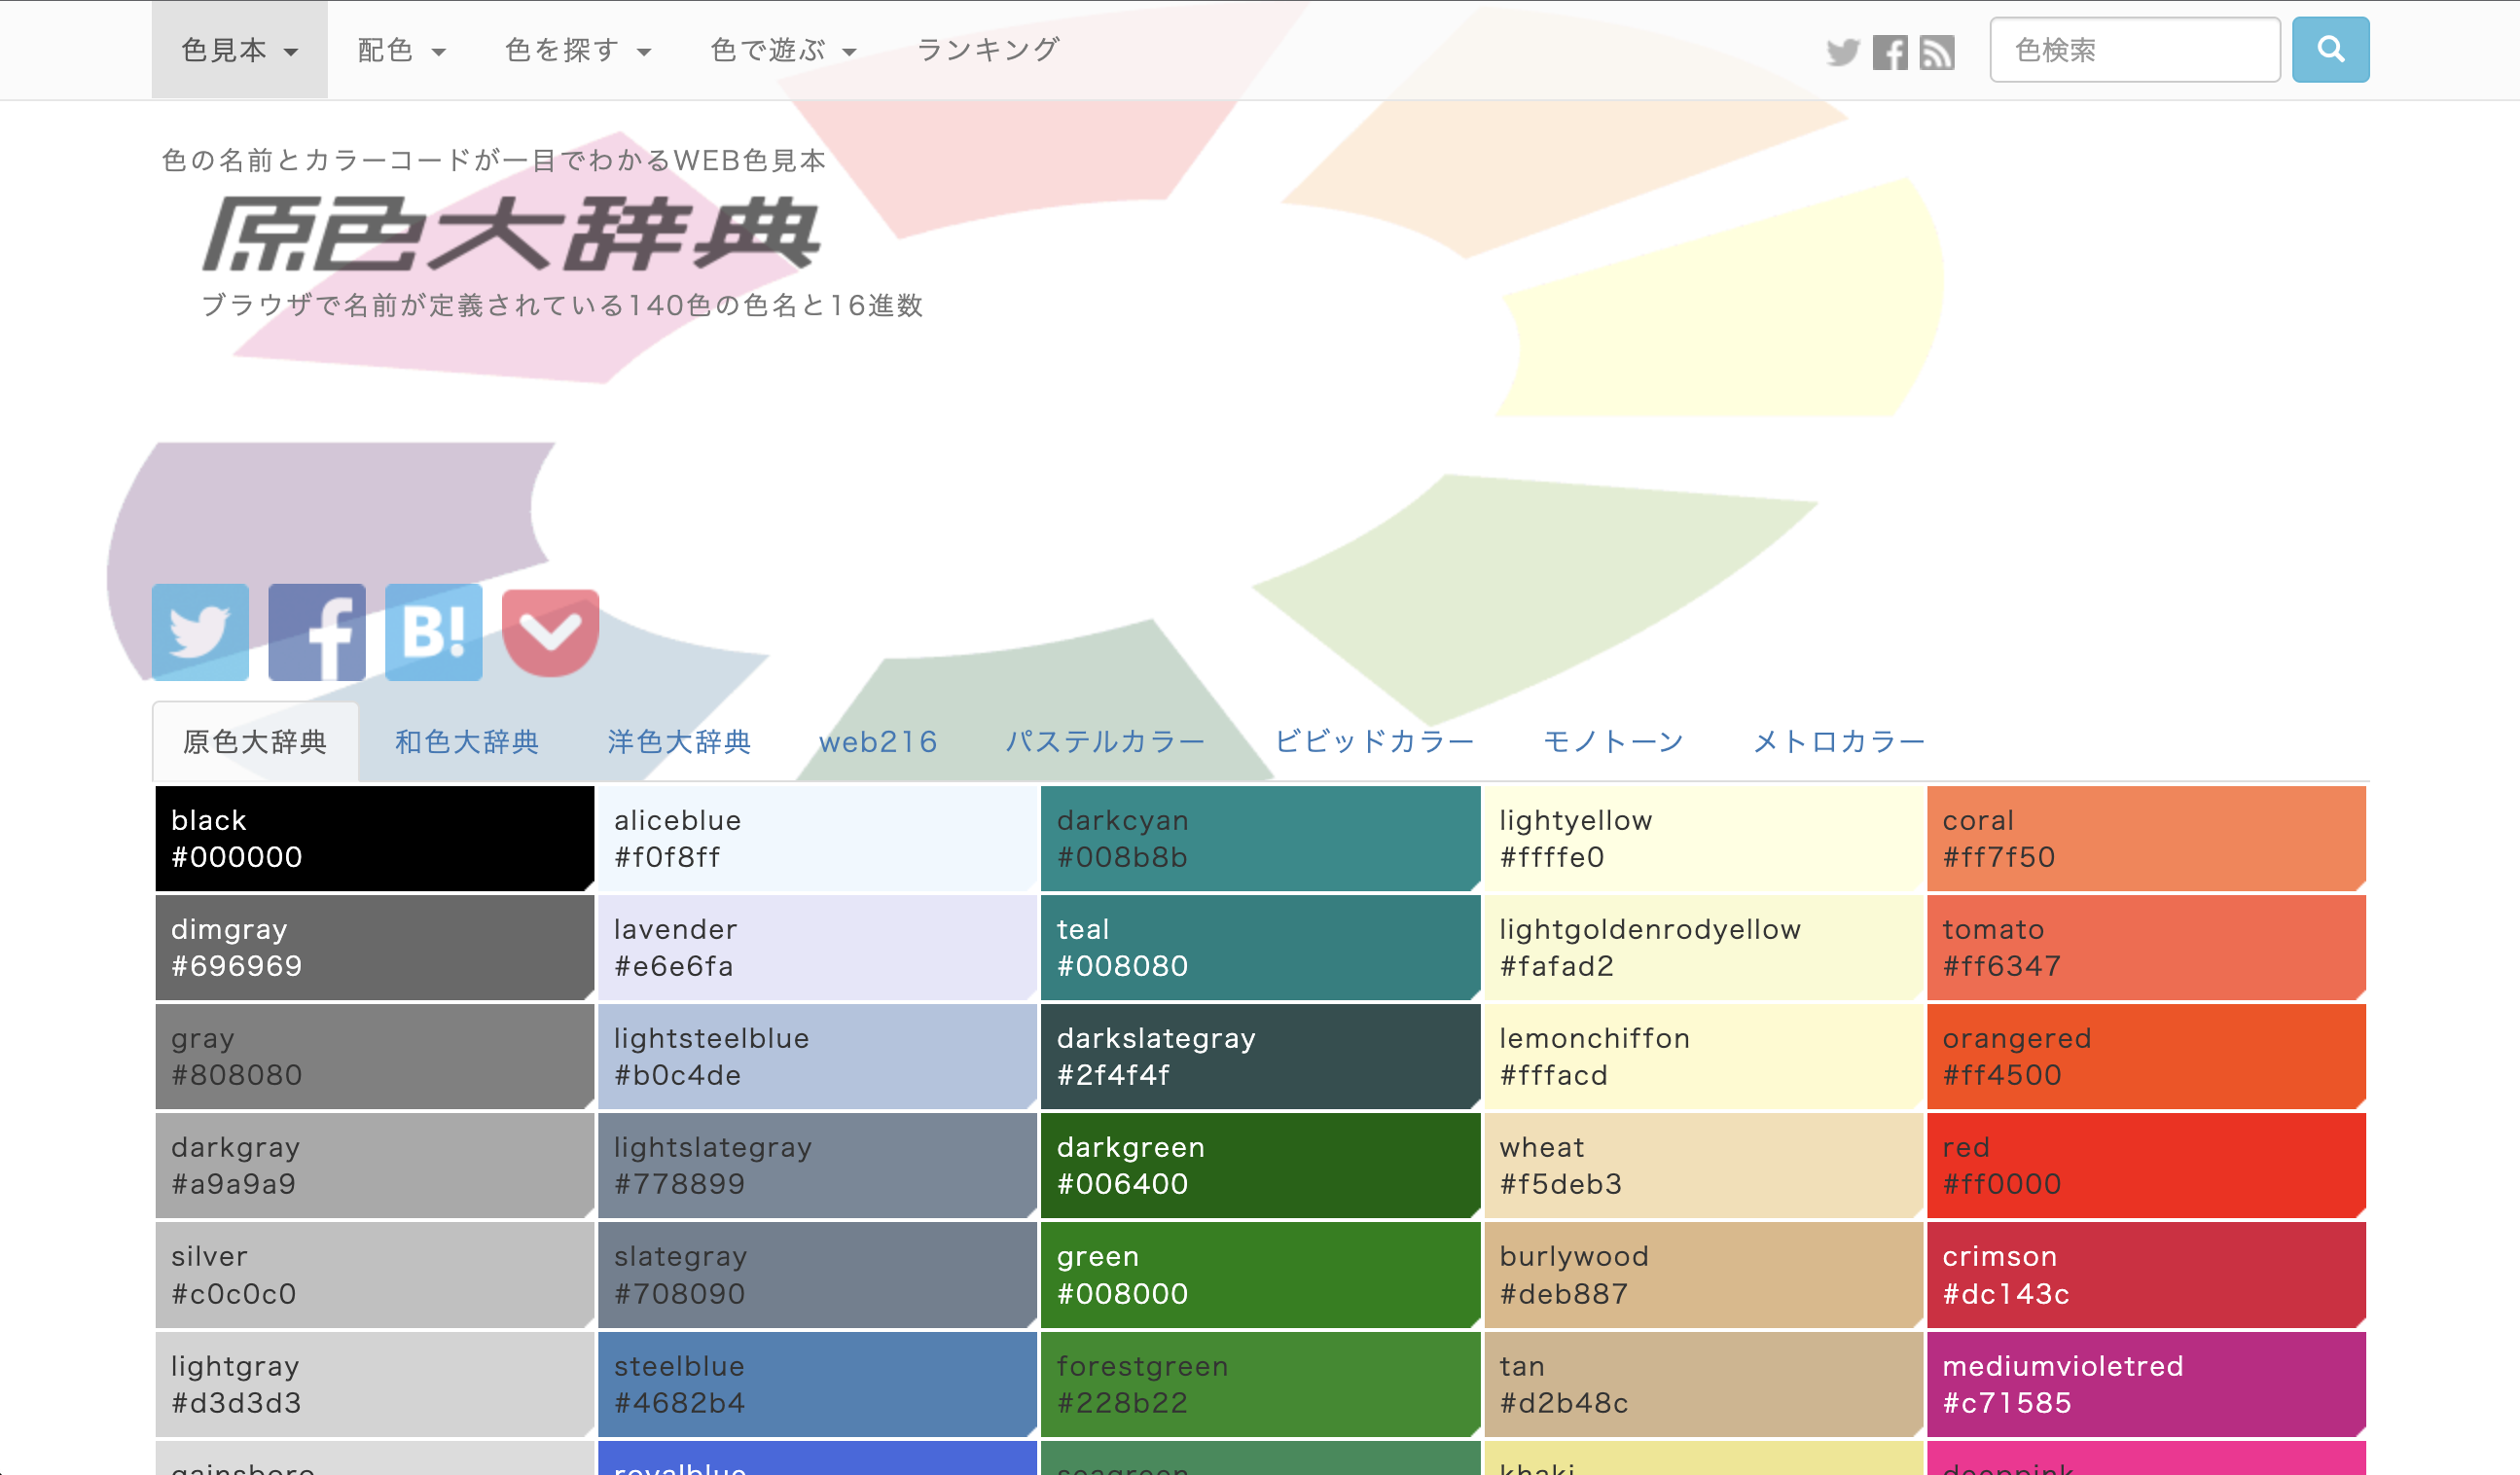The image size is (2520, 1475).
Task: Click the Hatena Bookmark B! button
Action: coord(433,632)
